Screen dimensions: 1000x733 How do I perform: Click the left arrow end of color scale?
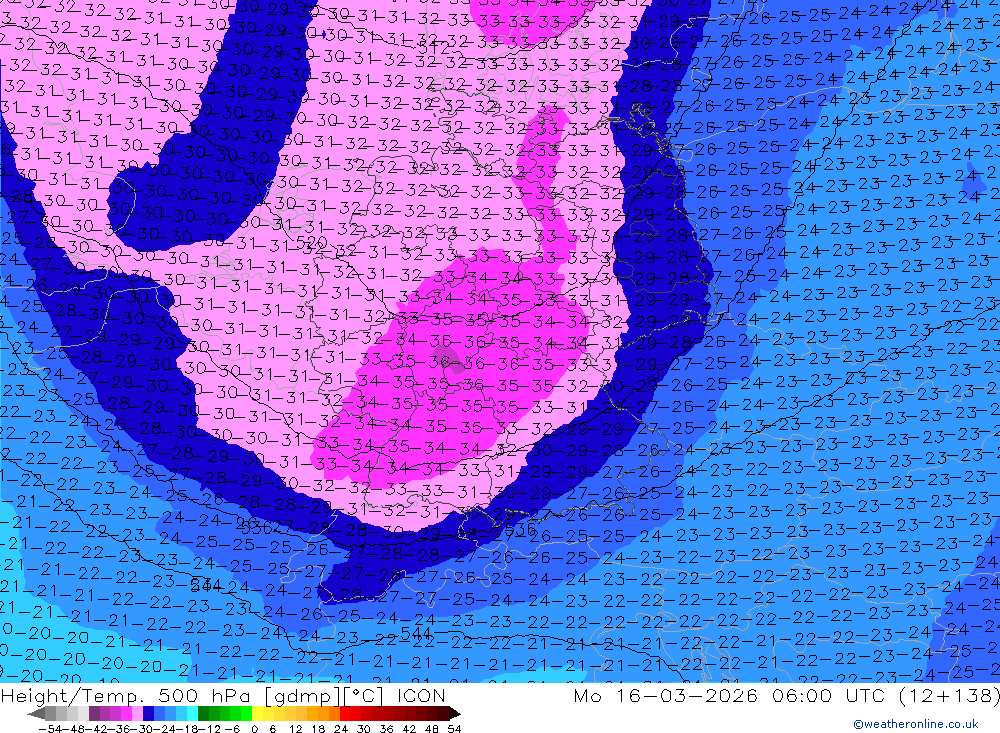(x=36, y=714)
